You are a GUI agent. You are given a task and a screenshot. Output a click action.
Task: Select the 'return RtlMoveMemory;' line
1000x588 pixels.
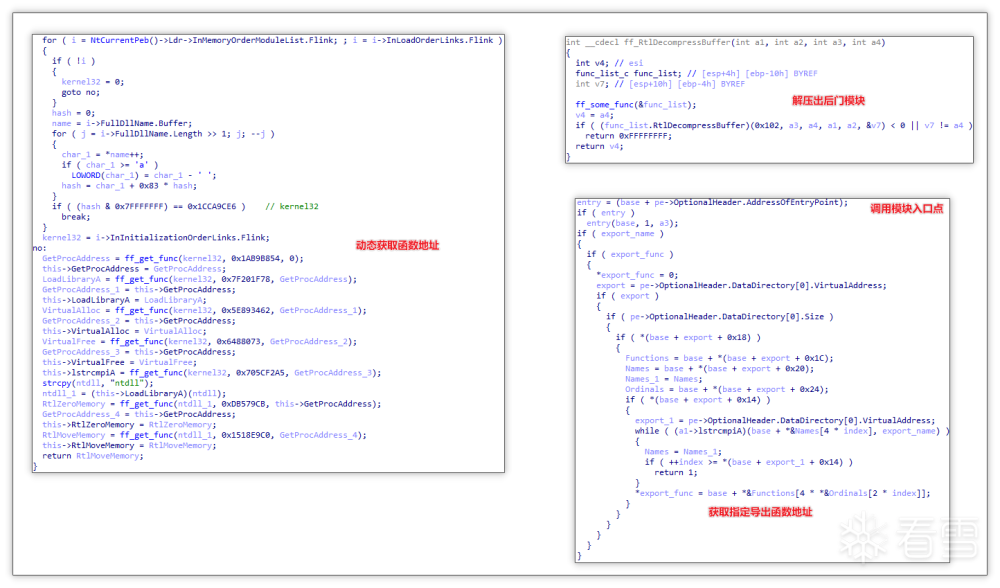[x=93, y=456]
